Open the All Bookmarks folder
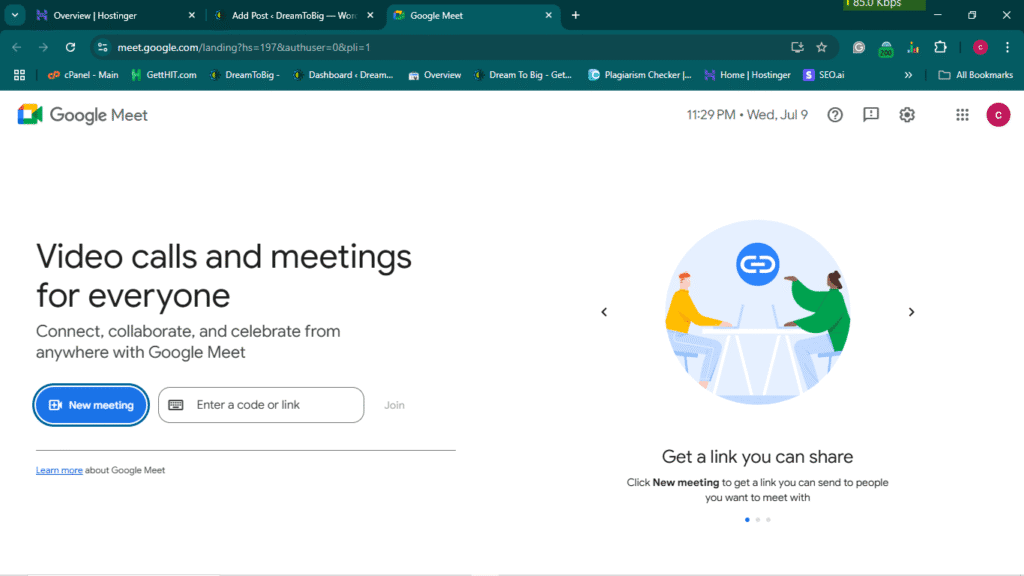 [976, 75]
